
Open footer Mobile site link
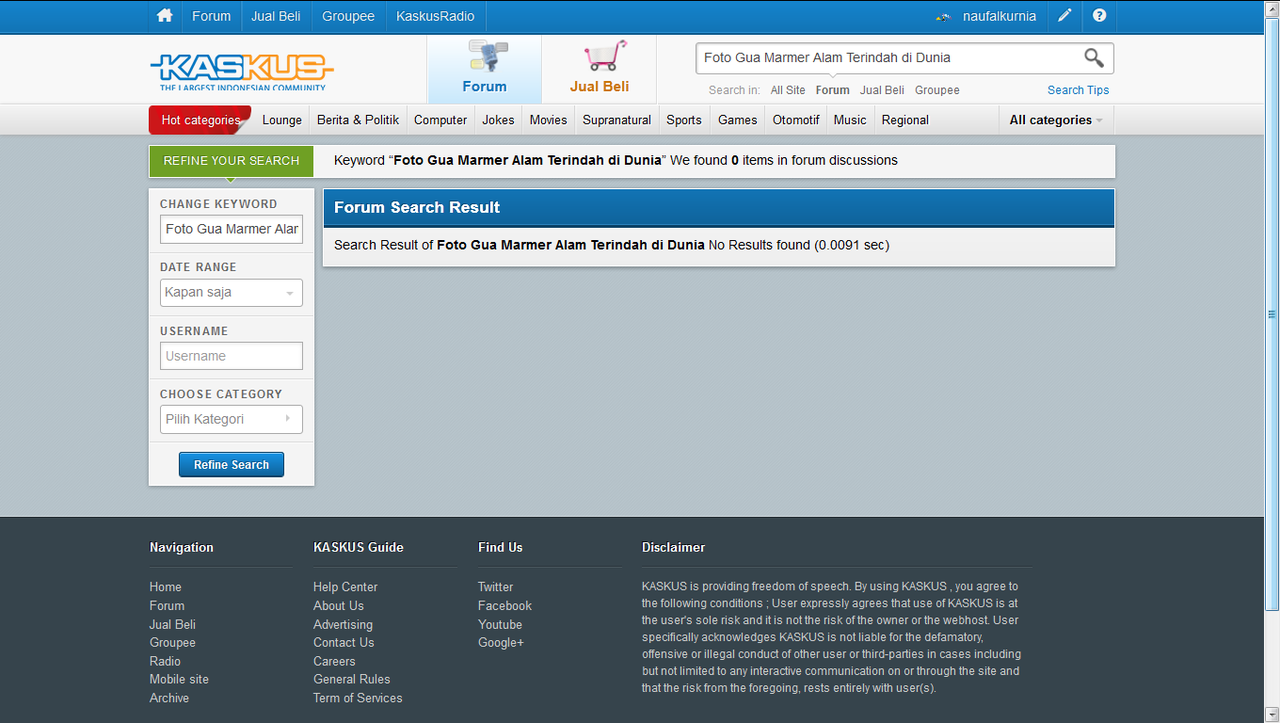(180, 680)
